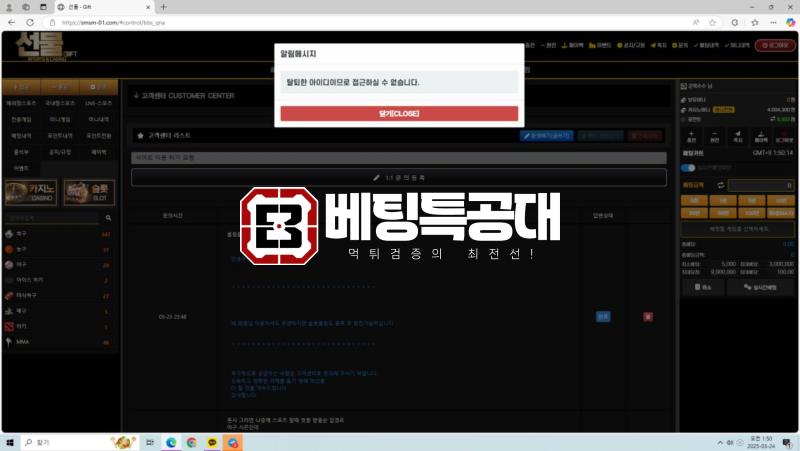Click first gold tab atop left sidebar
Image resolution: width=800 pixels, height=451 pixels.
click(21, 87)
